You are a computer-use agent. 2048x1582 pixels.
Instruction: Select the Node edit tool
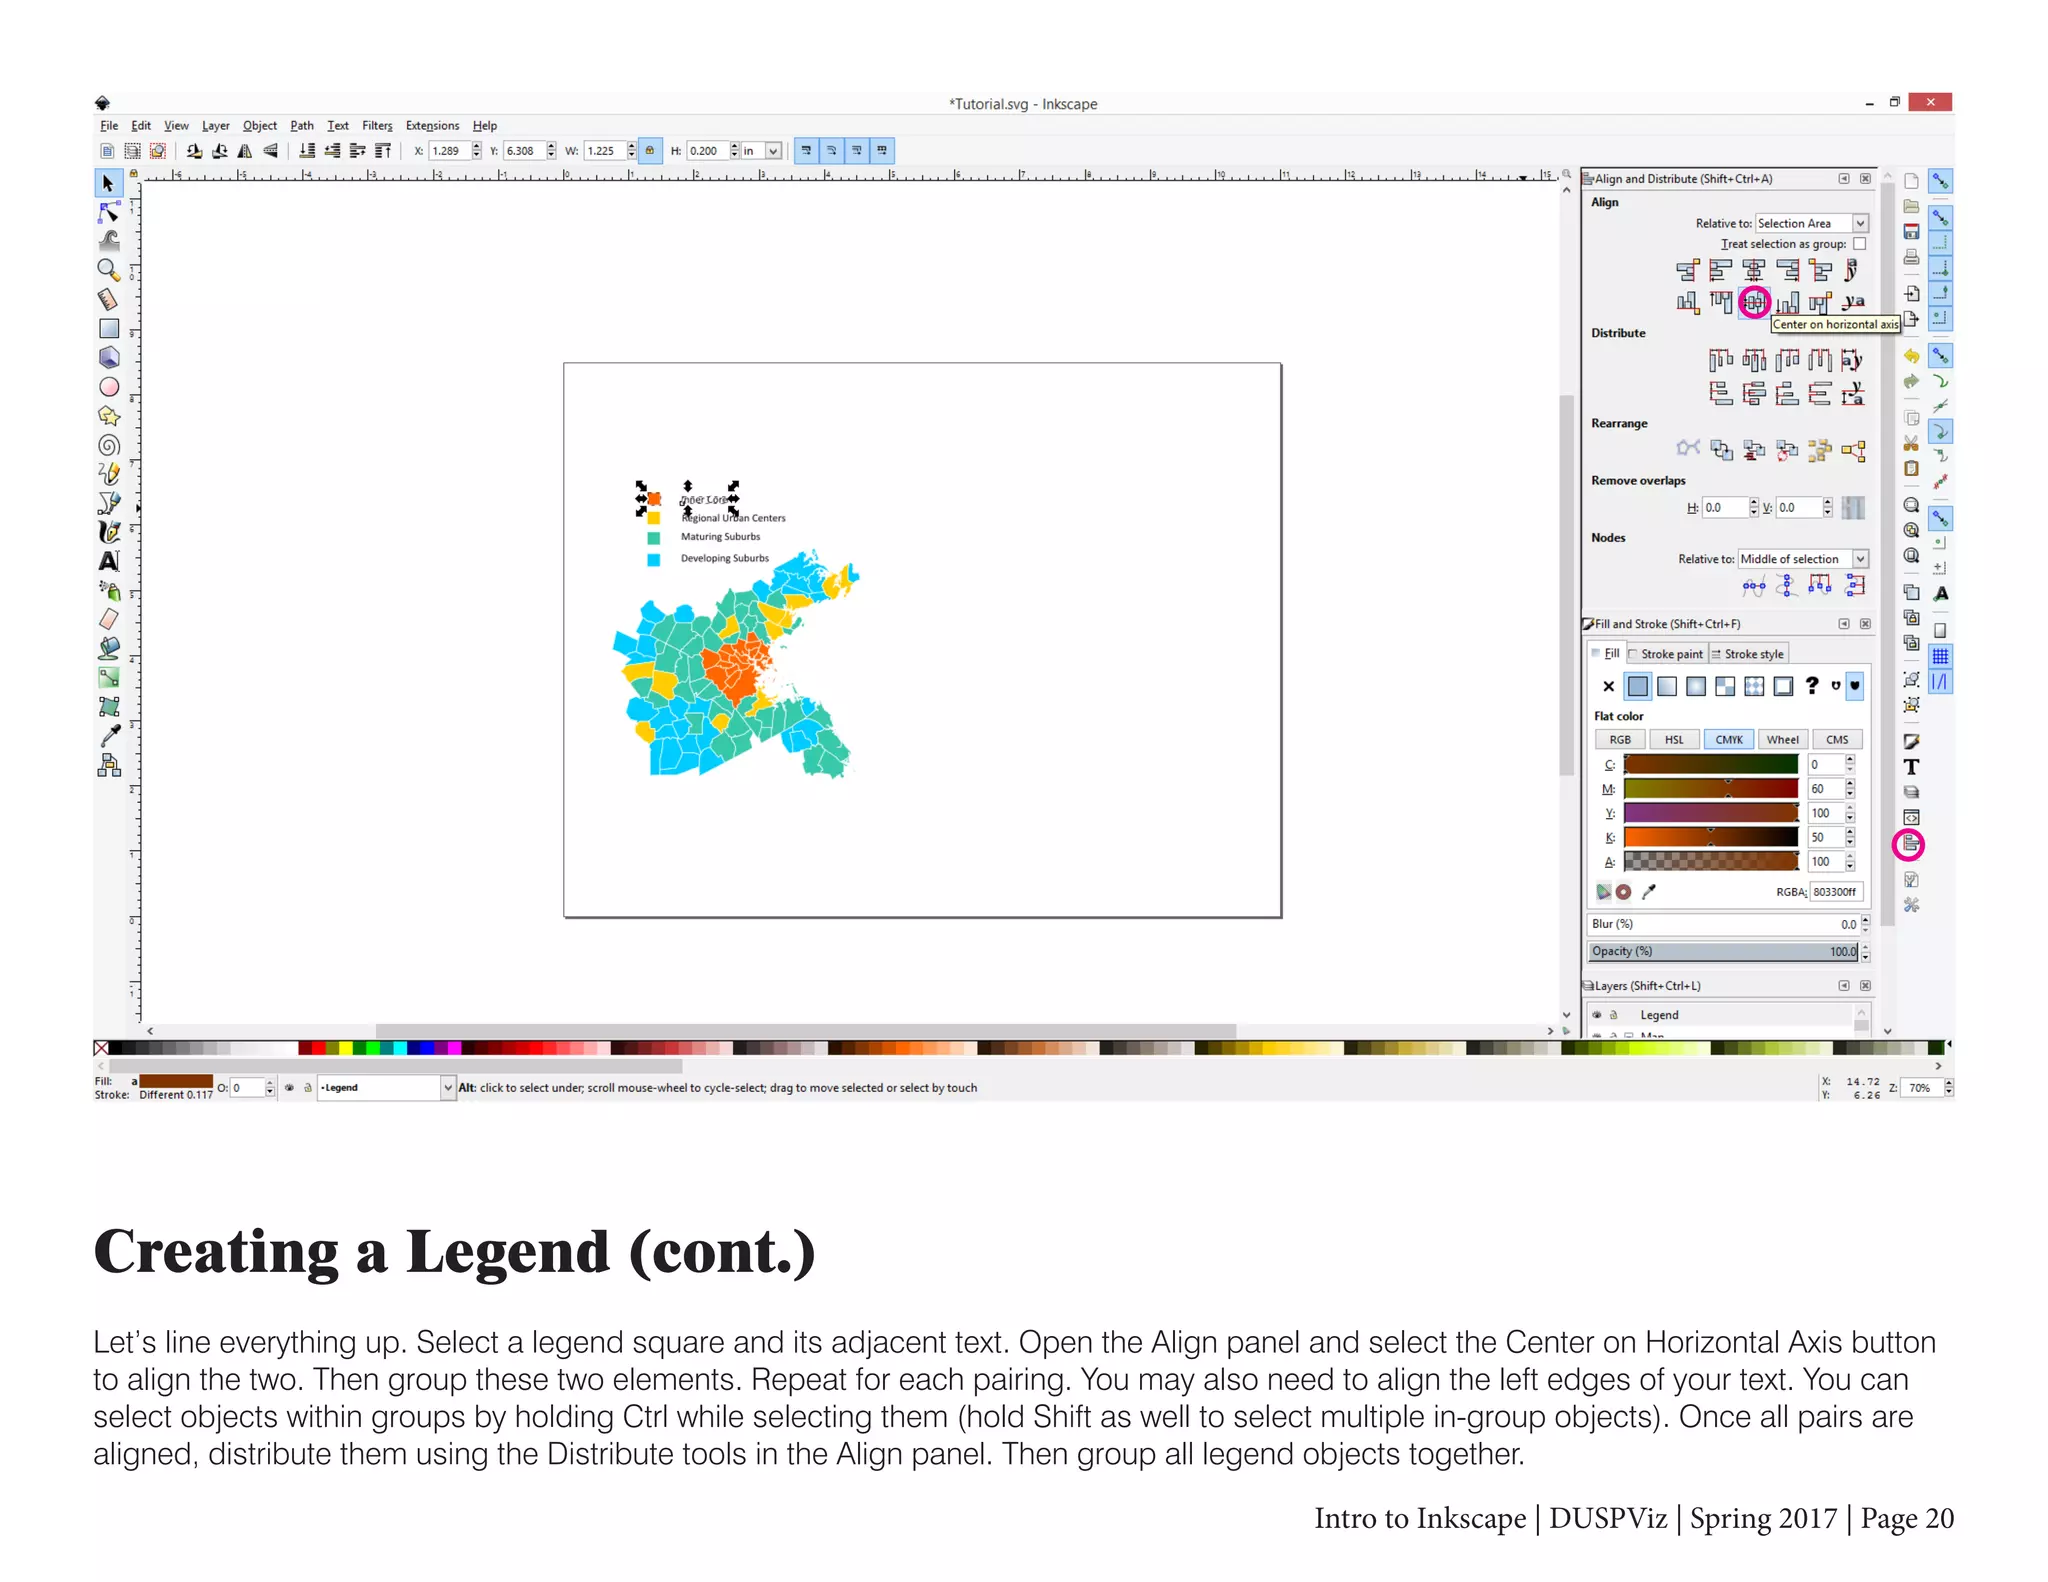pos(108,212)
